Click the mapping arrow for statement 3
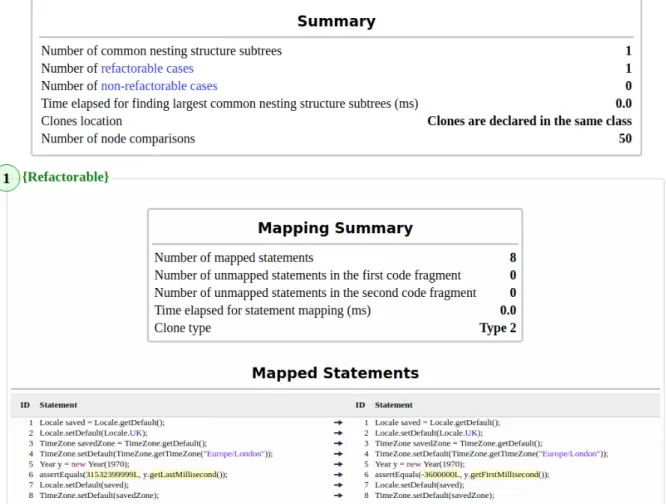The height and width of the screenshot is (504, 666). tap(338, 443)
